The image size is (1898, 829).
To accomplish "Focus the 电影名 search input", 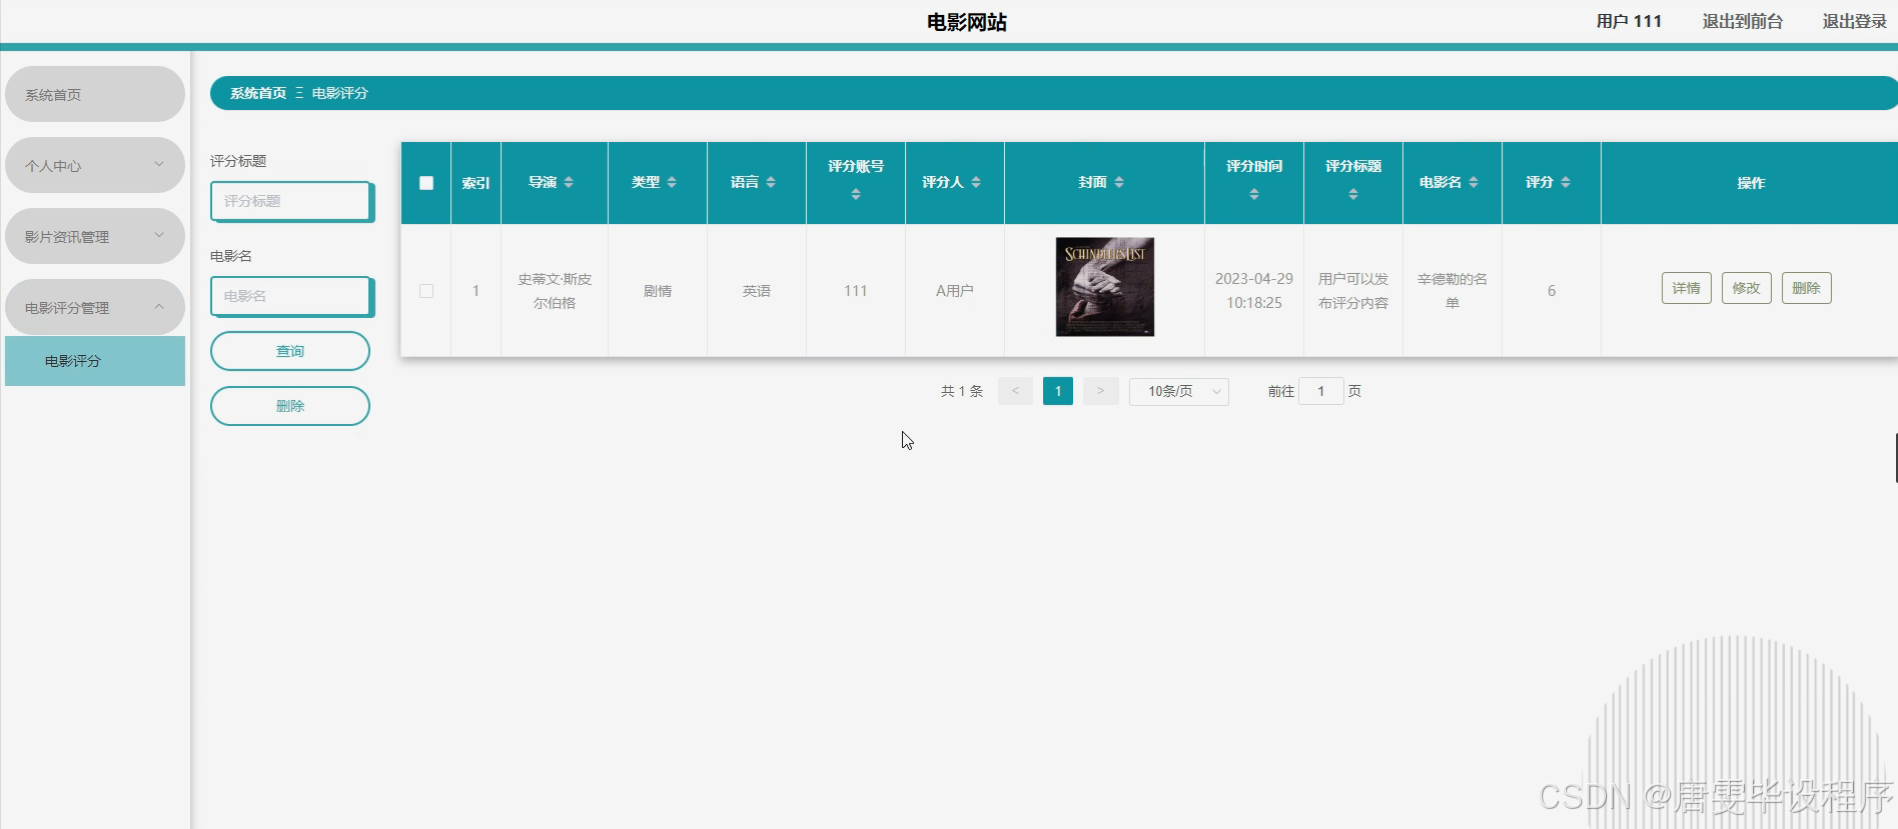I will 291,296.
